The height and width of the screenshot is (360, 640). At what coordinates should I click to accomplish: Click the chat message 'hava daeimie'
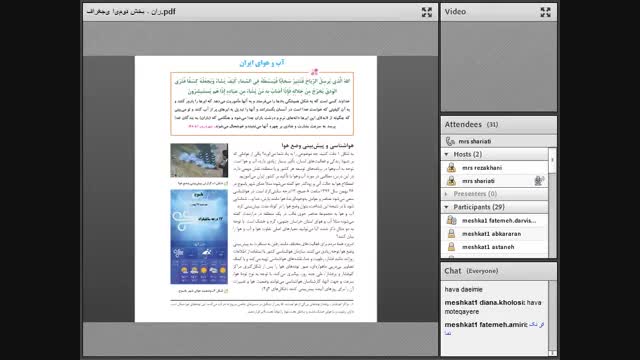pos(463,289)
